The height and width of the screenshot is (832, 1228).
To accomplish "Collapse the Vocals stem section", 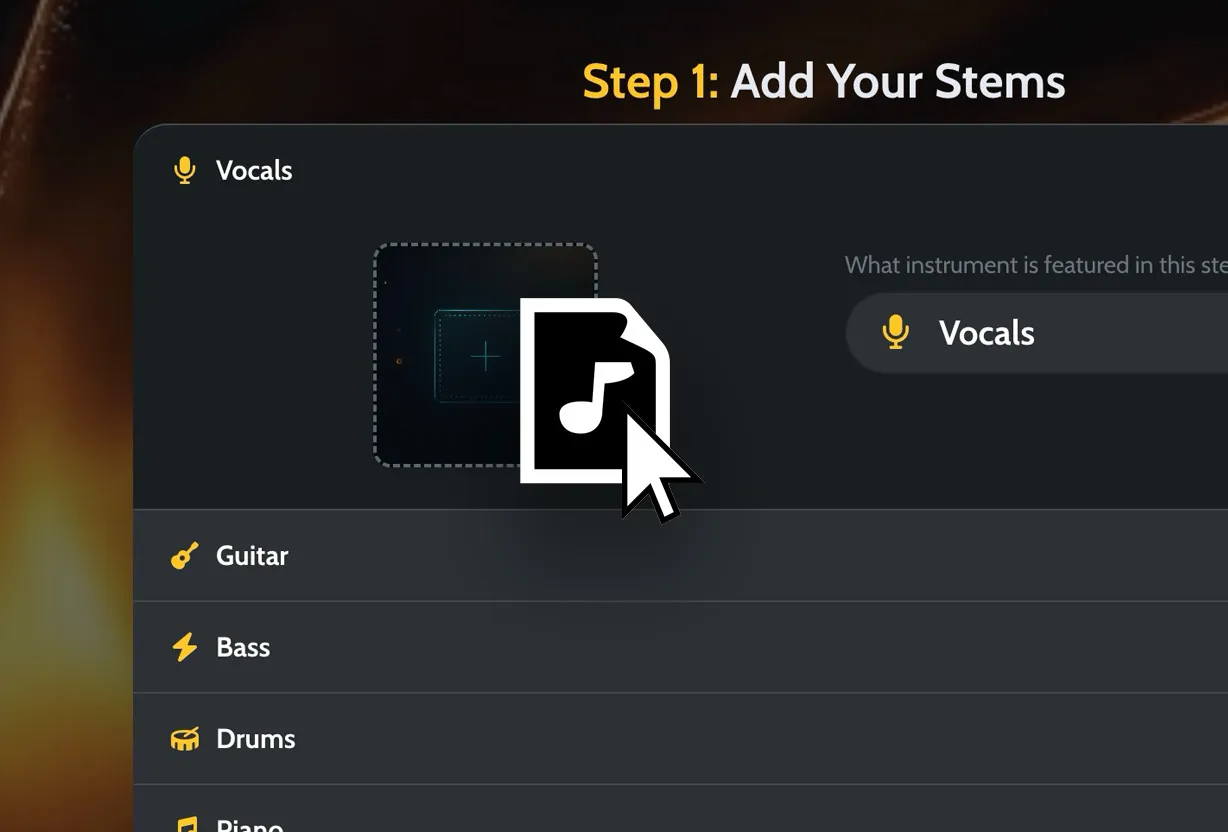I will pyautogui.click(x=254, y=170).
